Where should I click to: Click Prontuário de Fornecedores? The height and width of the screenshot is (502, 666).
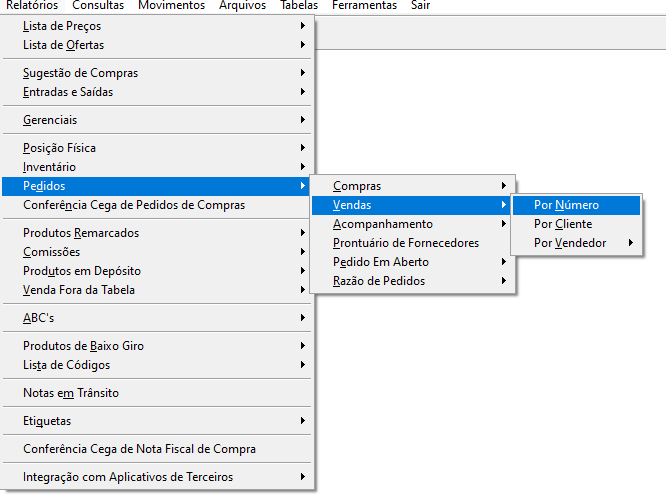pyautogui.click(x=413, y=243)
